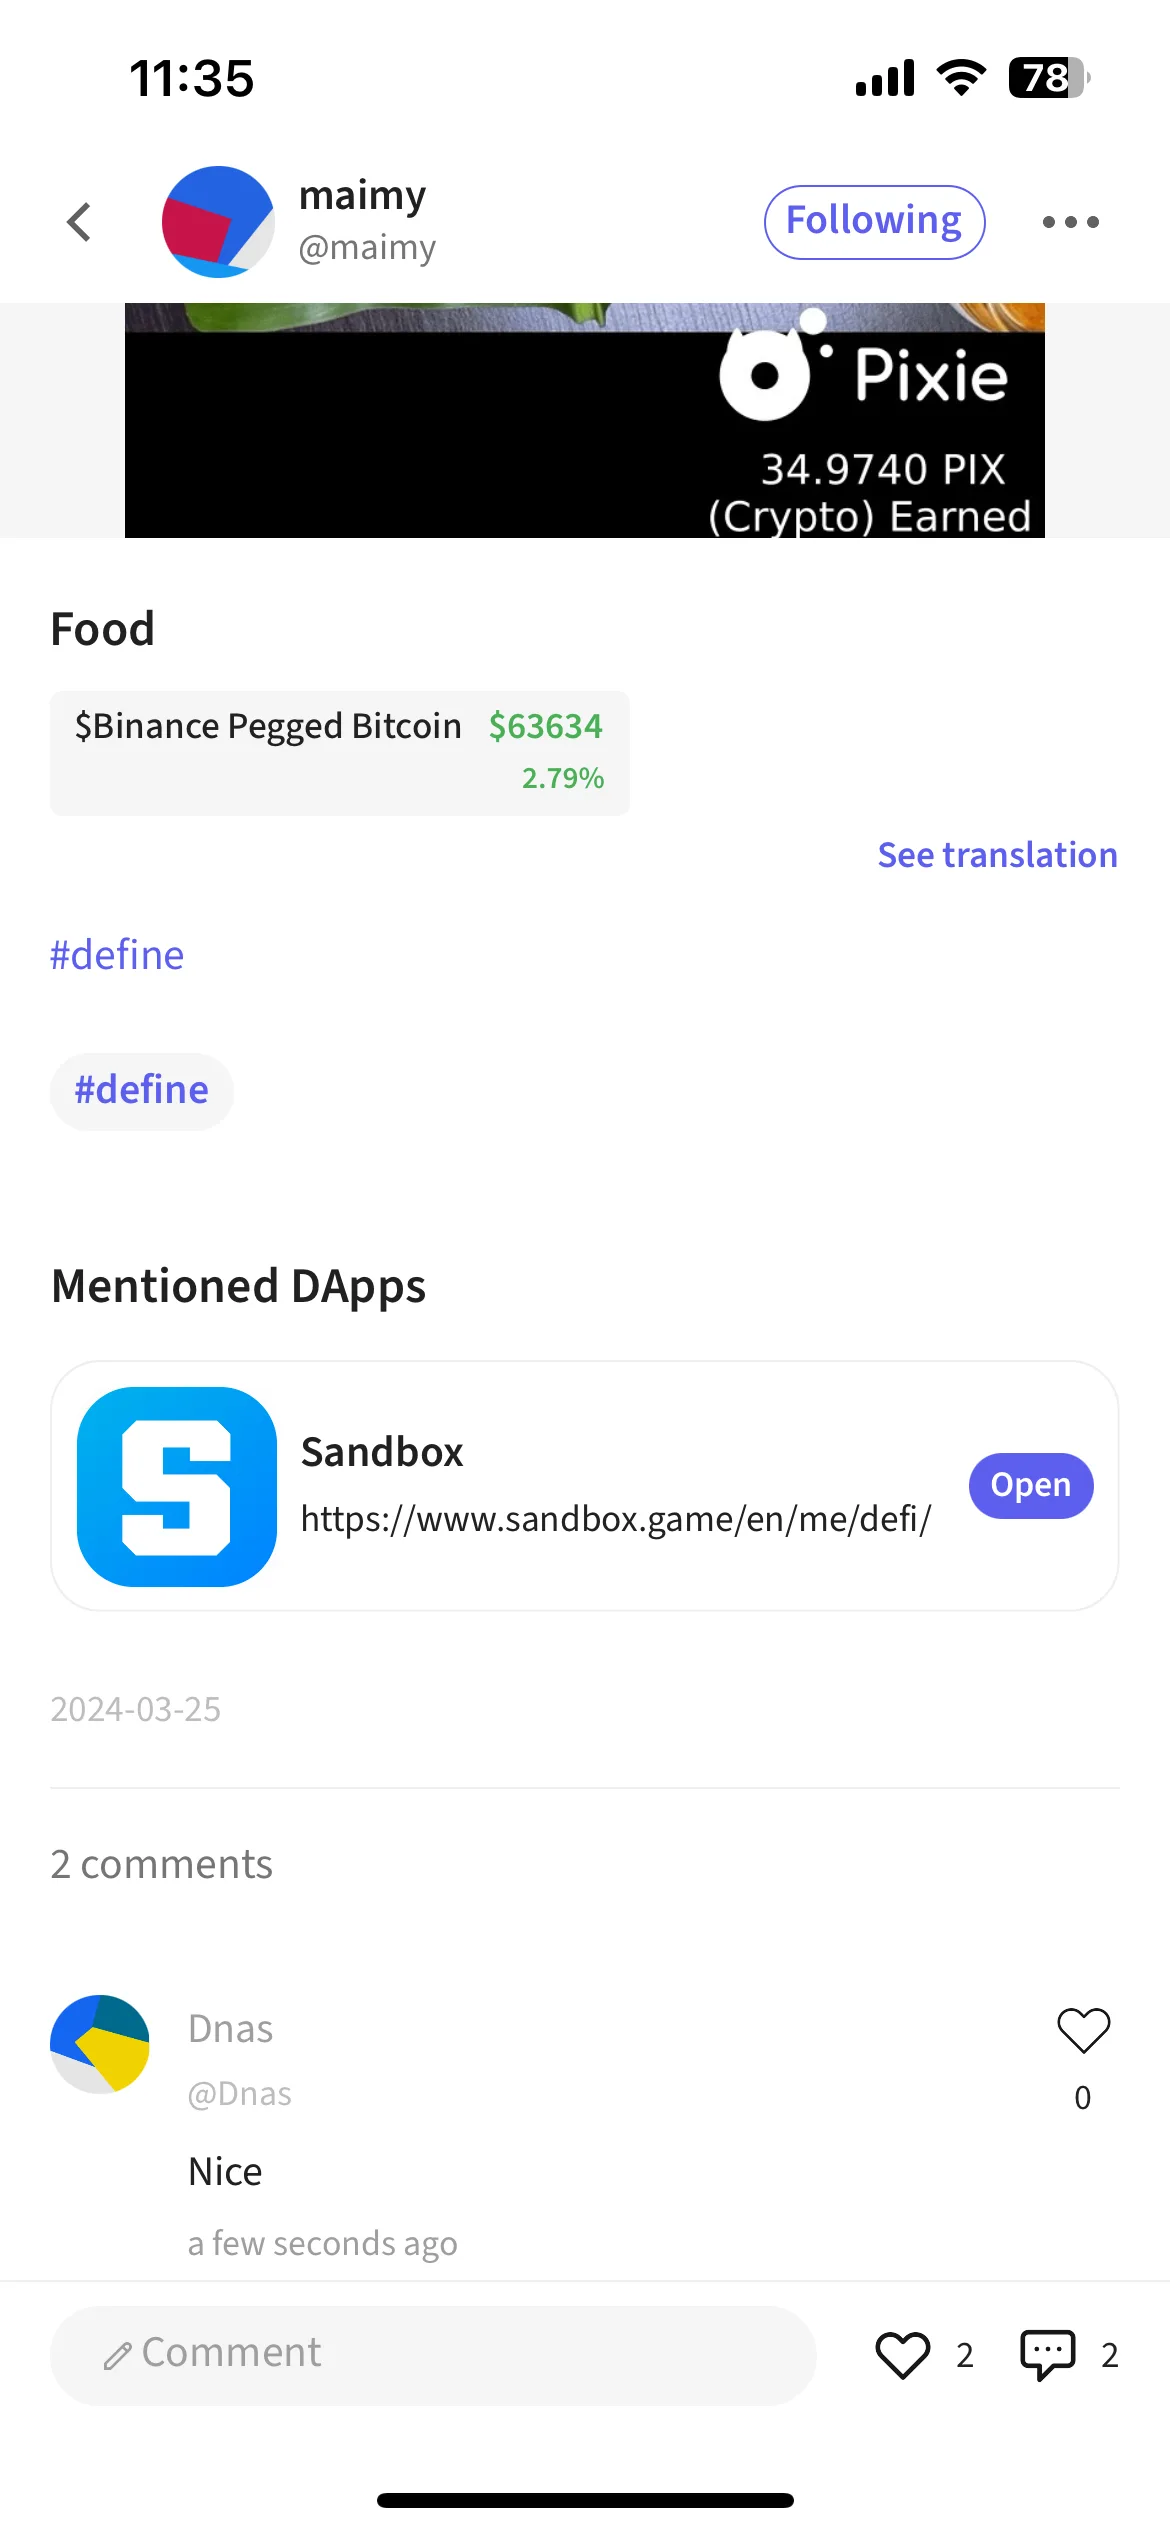Tap the Dnas commenter name

coord(231,2029)
